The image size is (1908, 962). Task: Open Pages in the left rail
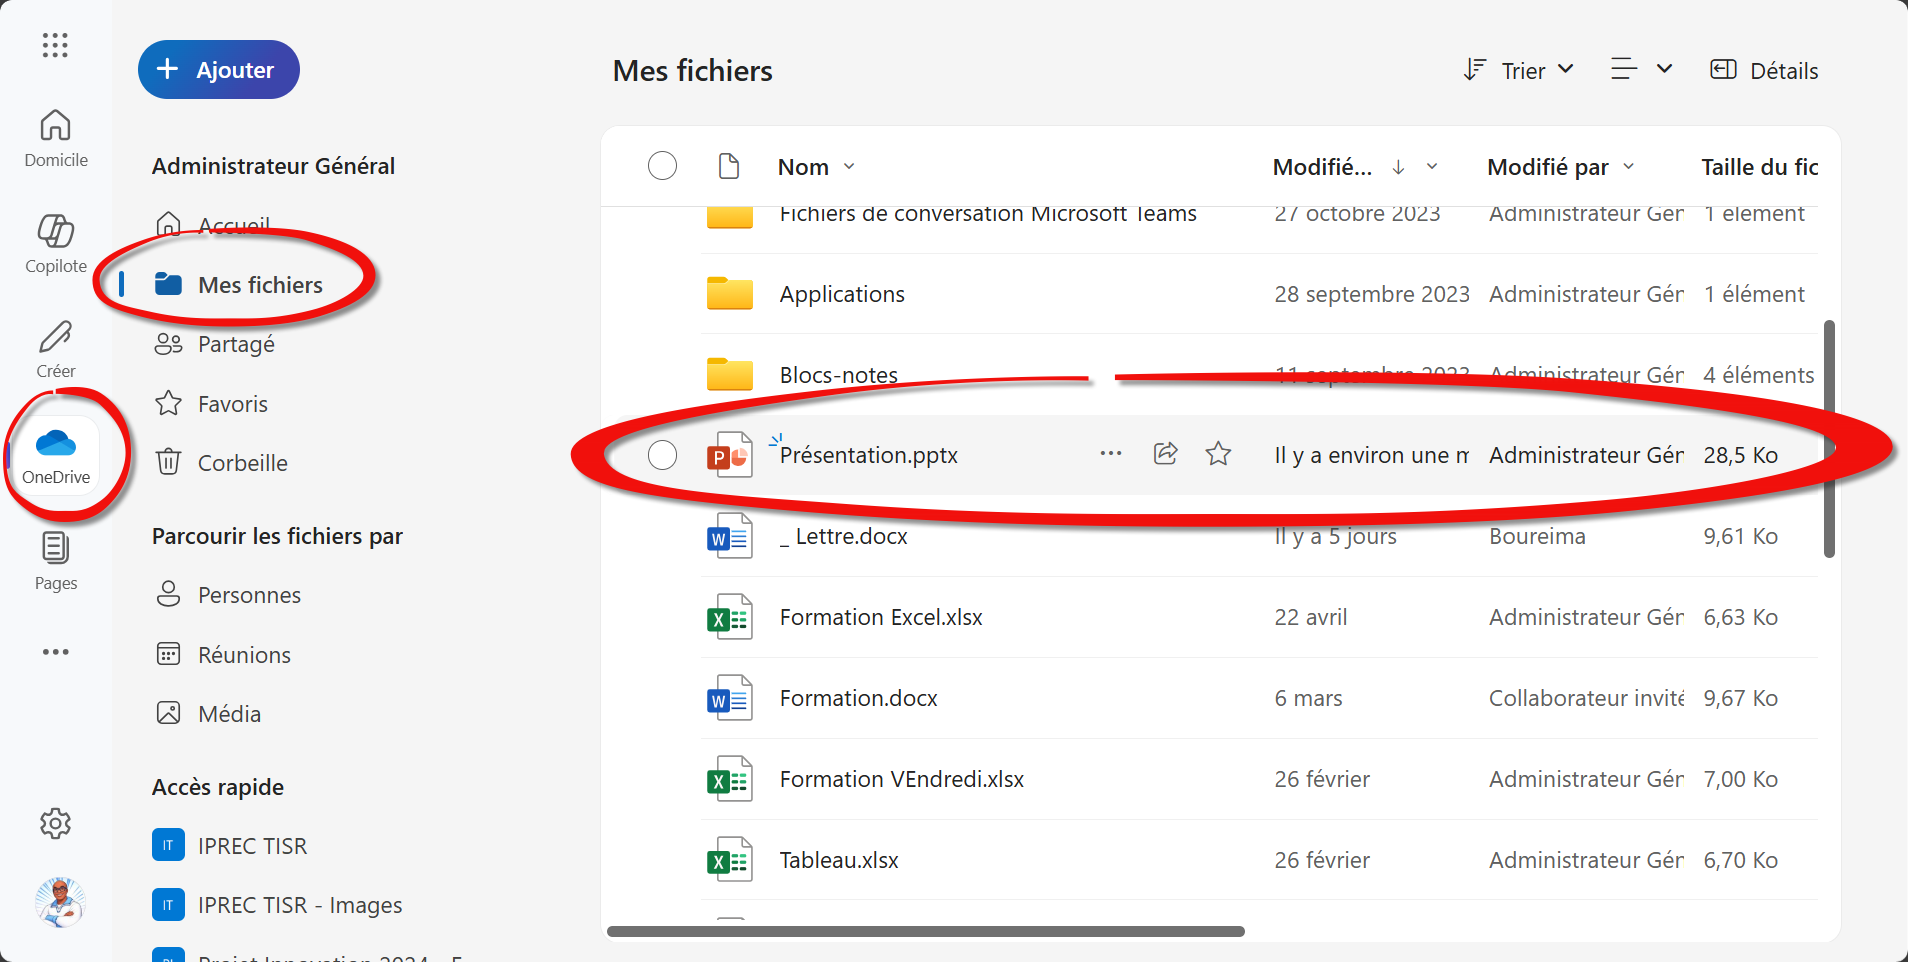point(56,560)
